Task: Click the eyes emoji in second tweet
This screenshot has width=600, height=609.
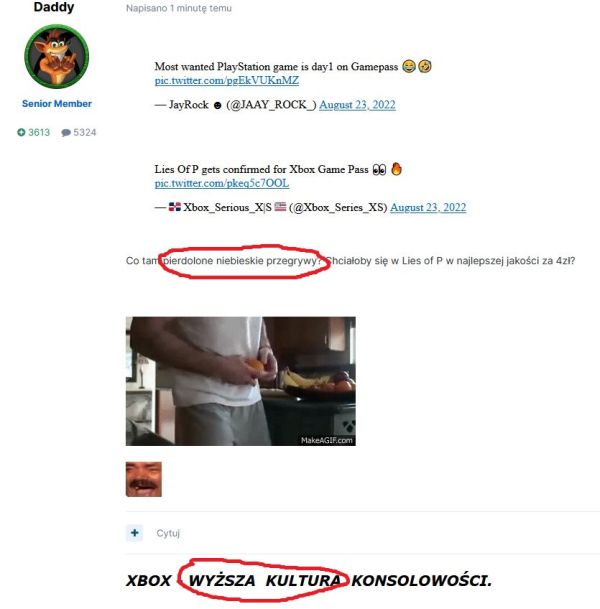Action: 379,170
